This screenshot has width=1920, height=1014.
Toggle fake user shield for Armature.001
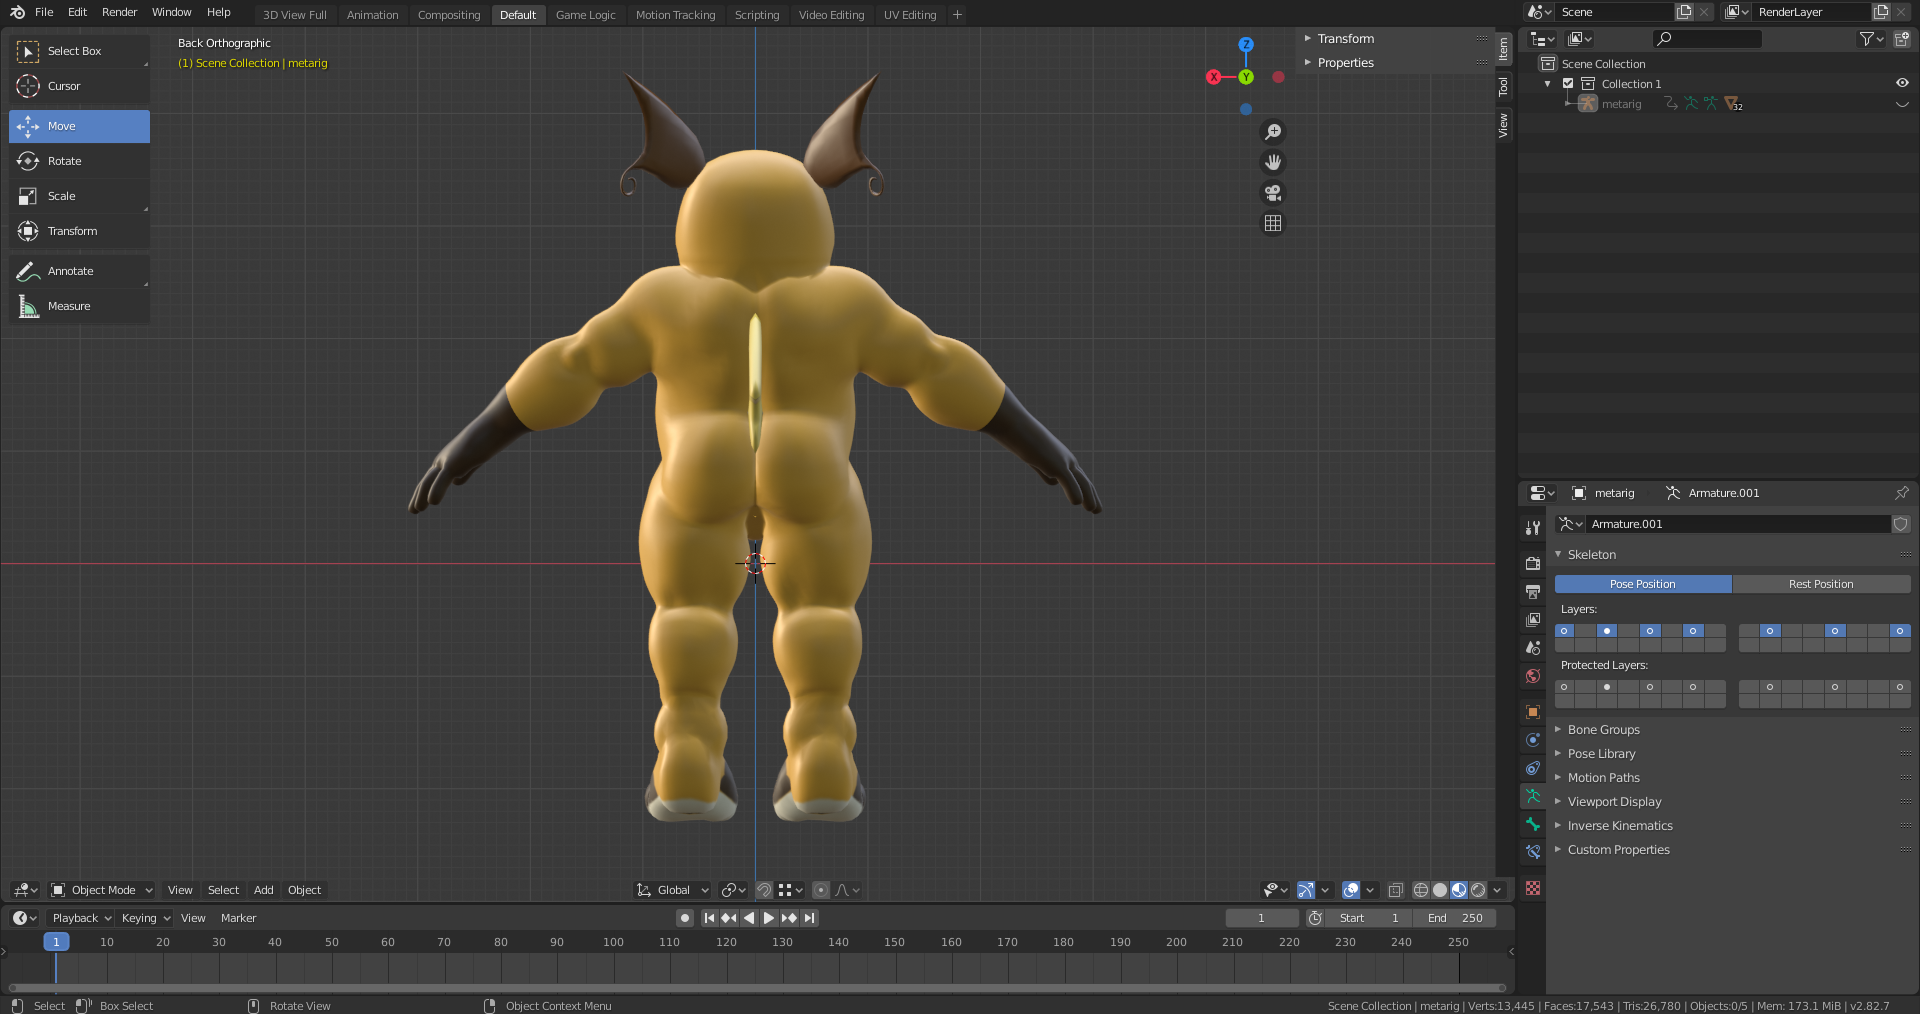(x=1900, y=524)
